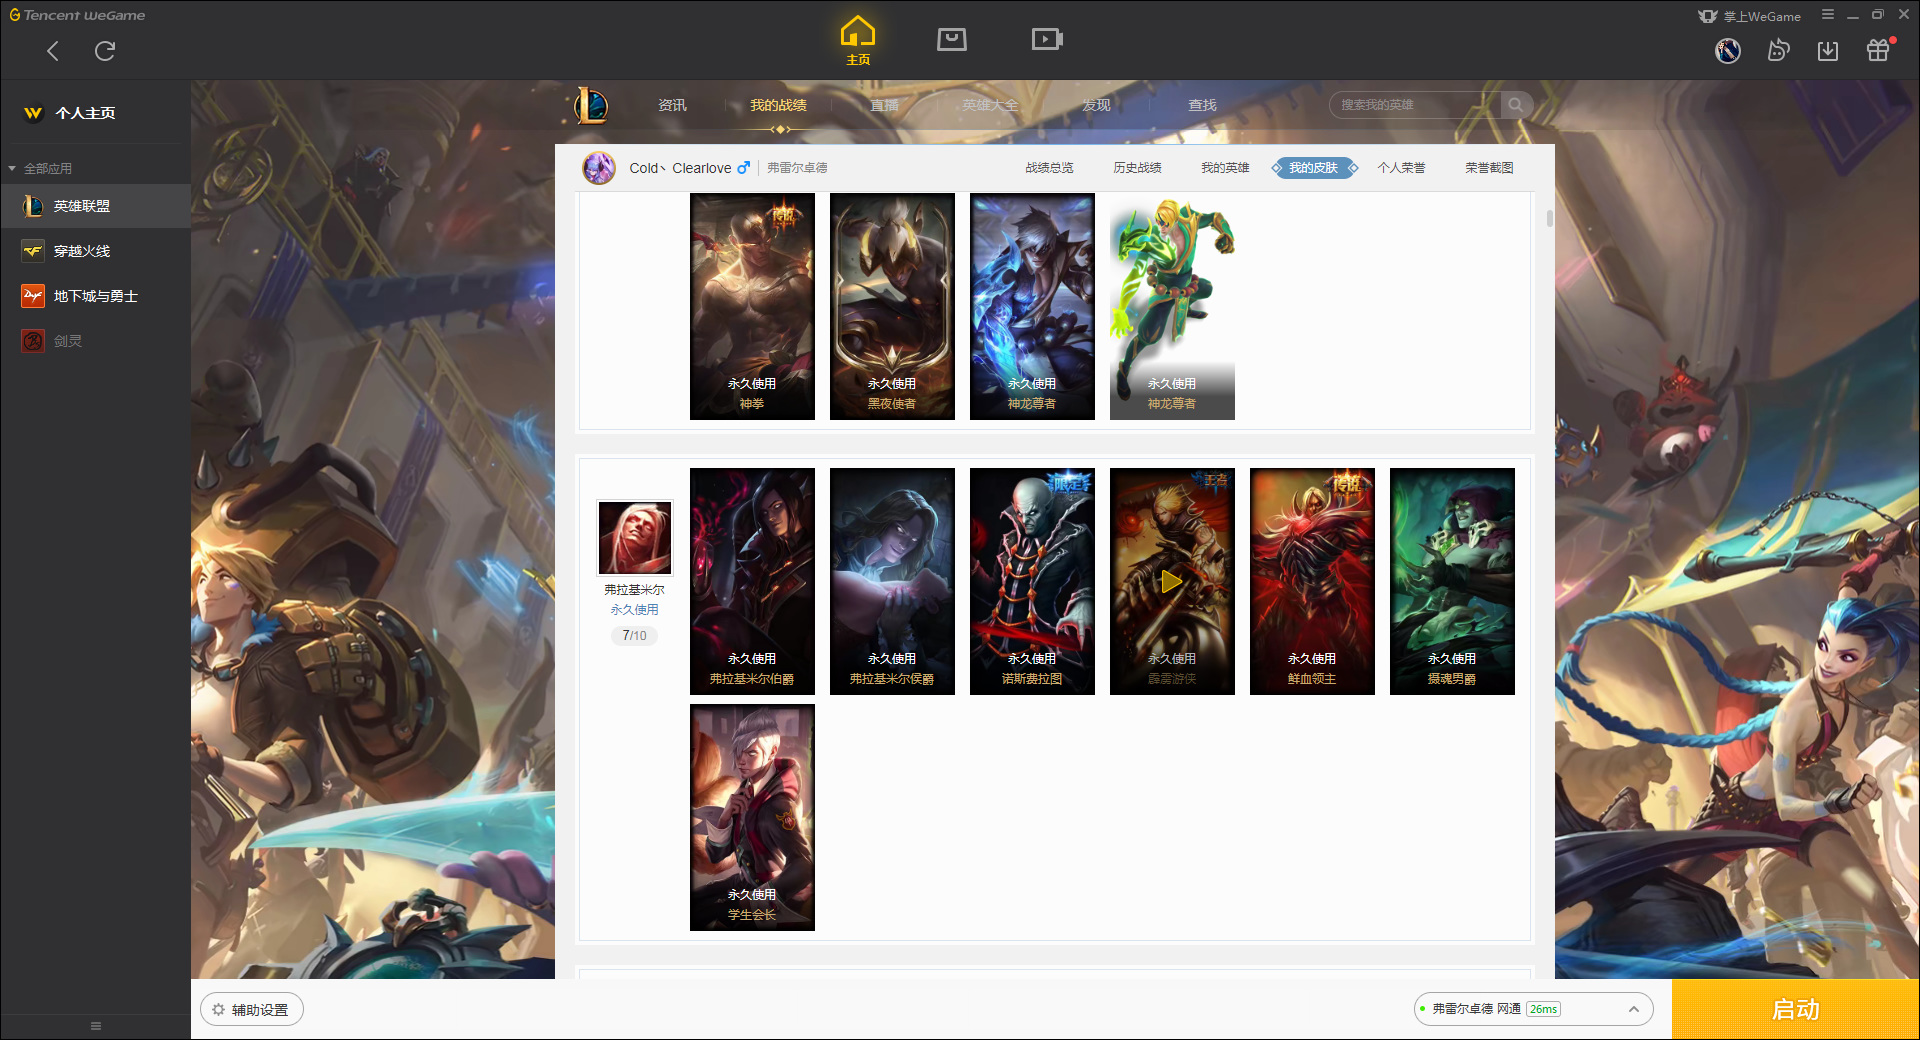The height and width of the screenshot is (1040, 1920).
Task: Switch to 我的英雄 sub-tab
Action: tap(1225, 168)
